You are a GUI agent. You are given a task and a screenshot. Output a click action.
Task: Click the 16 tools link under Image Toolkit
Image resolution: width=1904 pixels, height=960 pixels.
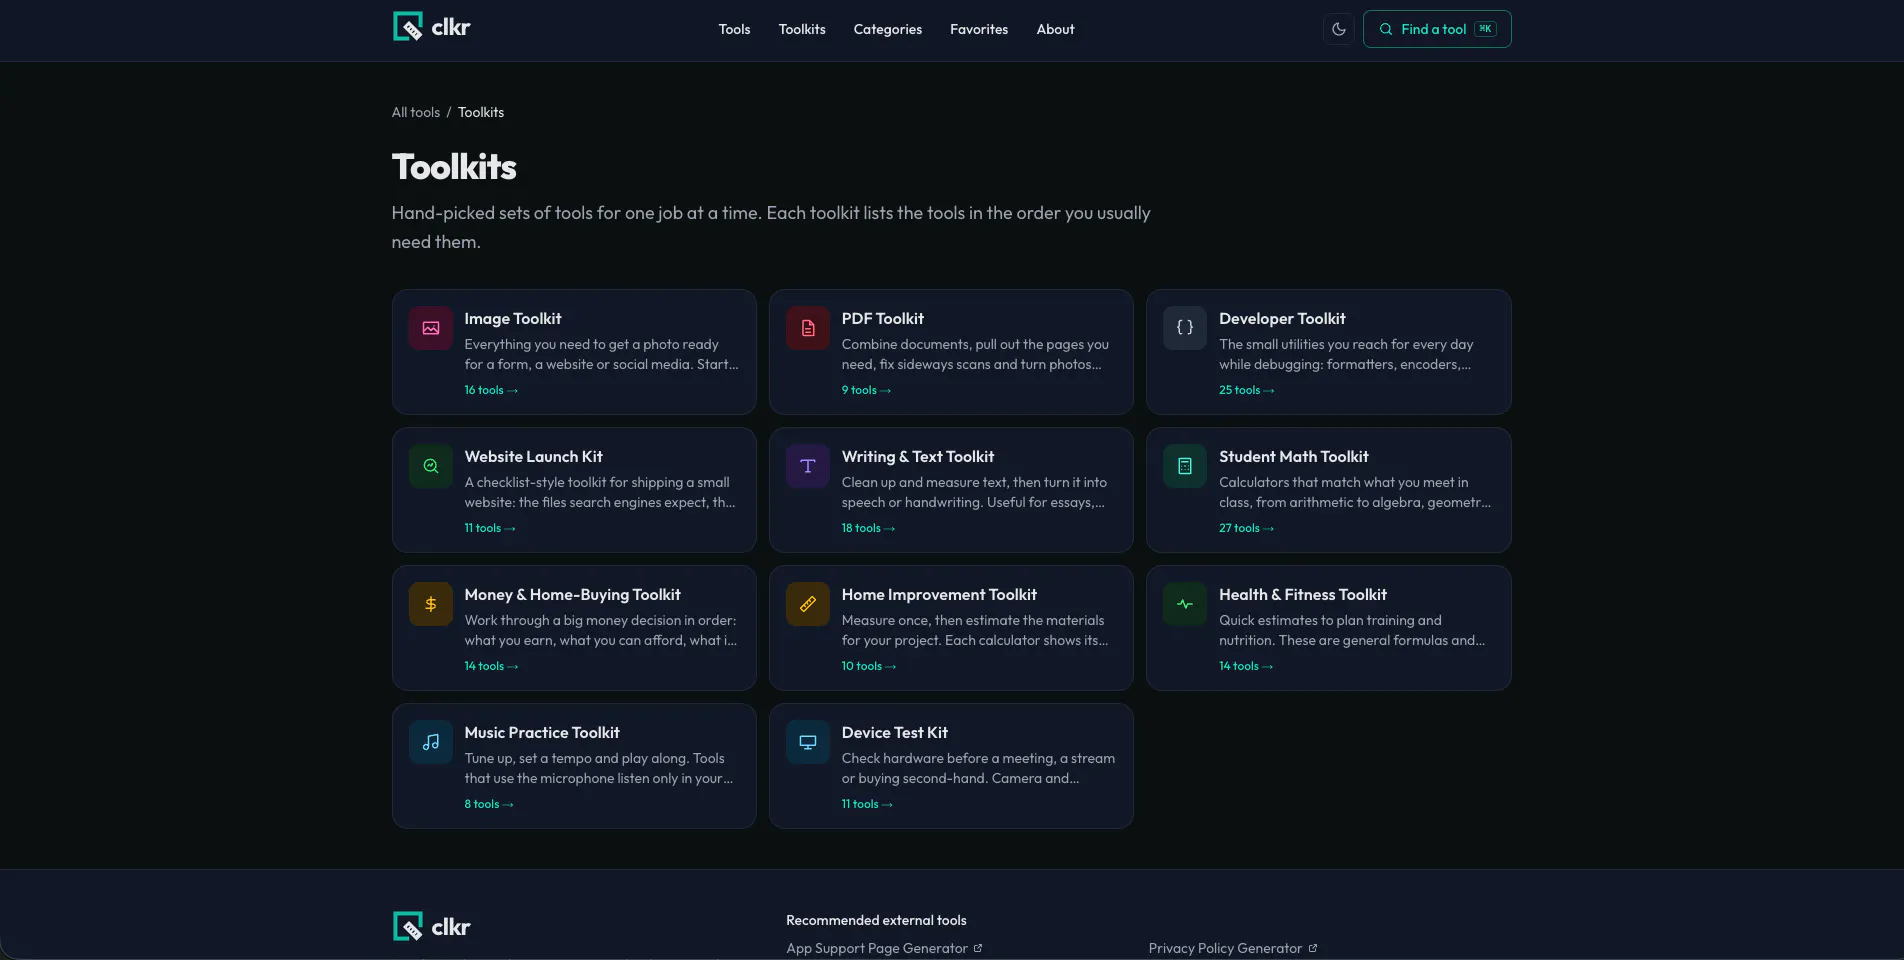pos(491,390)
